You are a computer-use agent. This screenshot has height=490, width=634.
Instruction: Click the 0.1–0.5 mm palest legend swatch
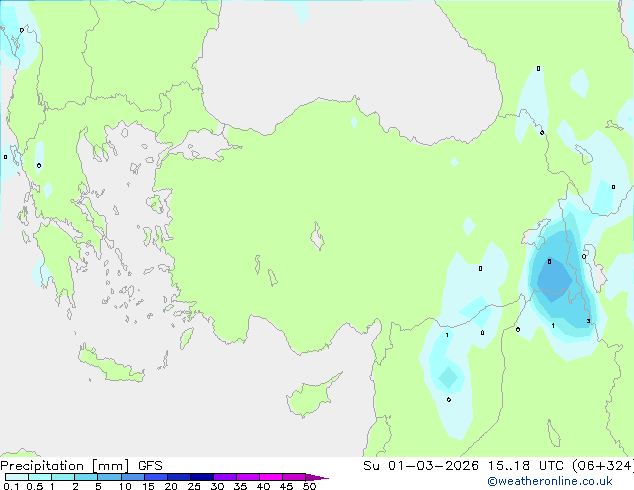tap(17, 477)
